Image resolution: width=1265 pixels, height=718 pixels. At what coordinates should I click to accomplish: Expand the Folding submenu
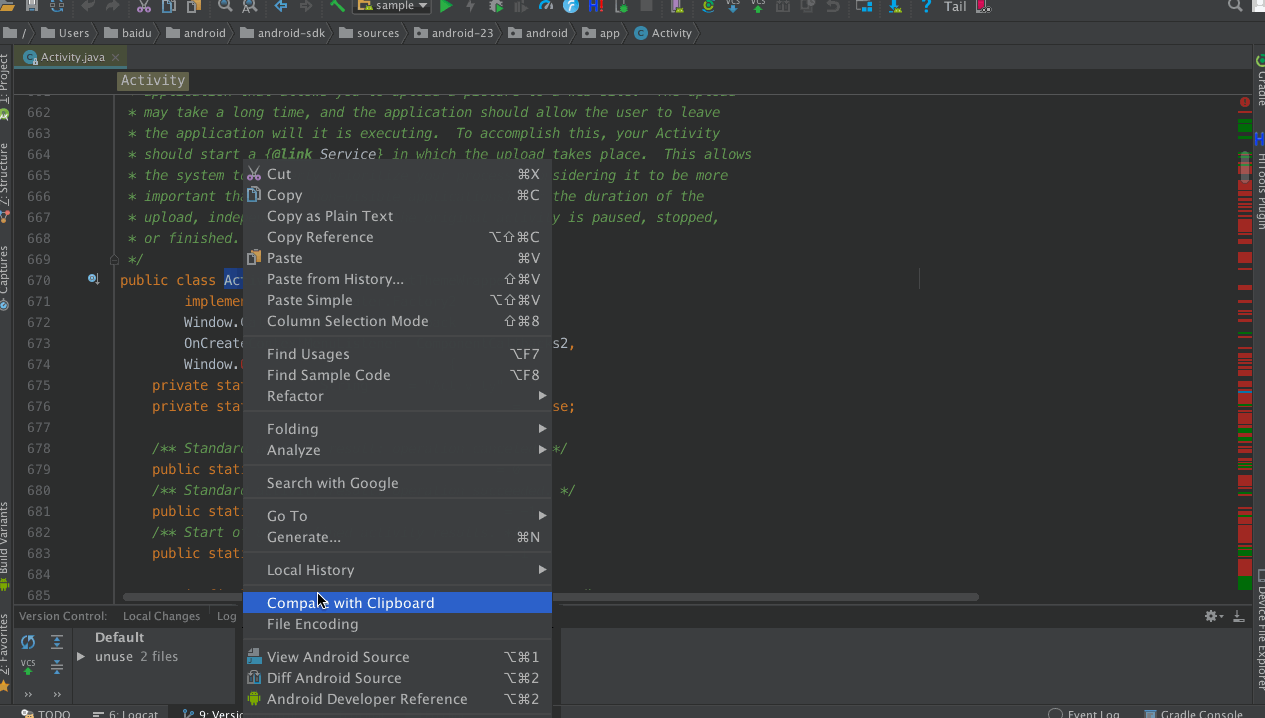point(398,429)
